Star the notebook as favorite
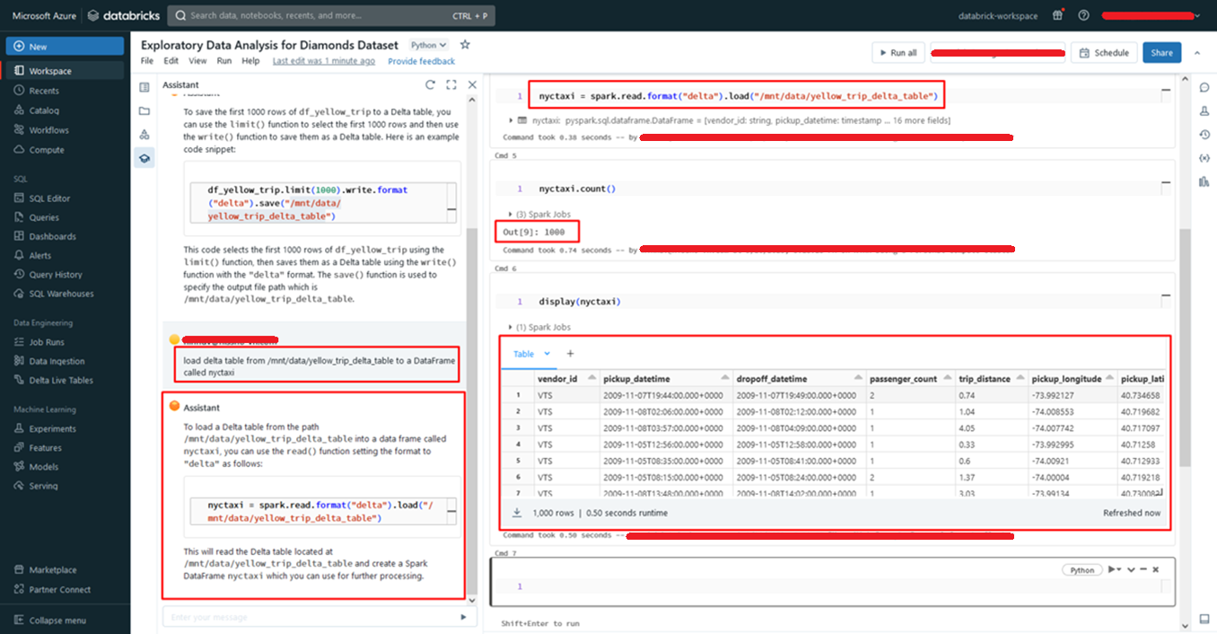Screen dimensions: 1217x634 click(465, 45)
